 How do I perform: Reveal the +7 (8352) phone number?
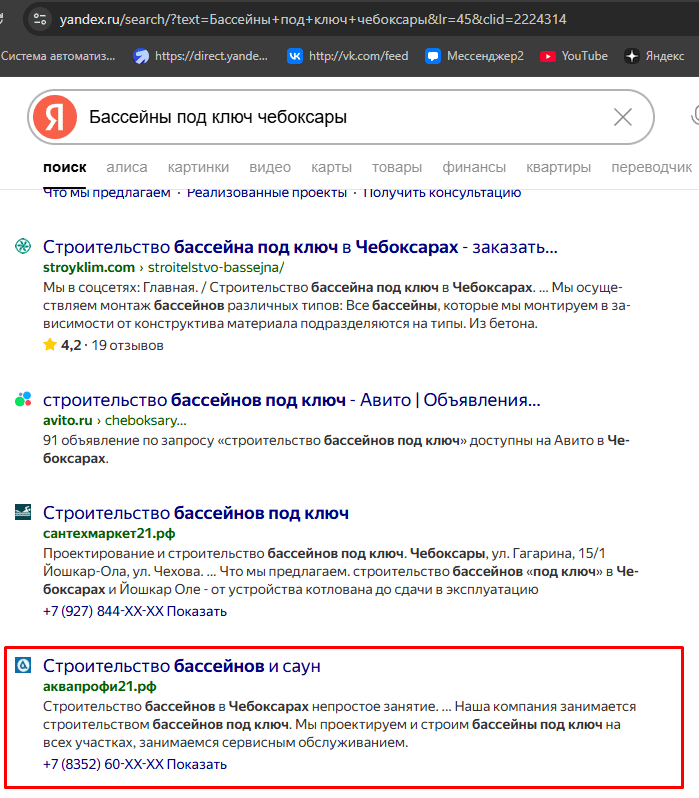coord(197,765)
